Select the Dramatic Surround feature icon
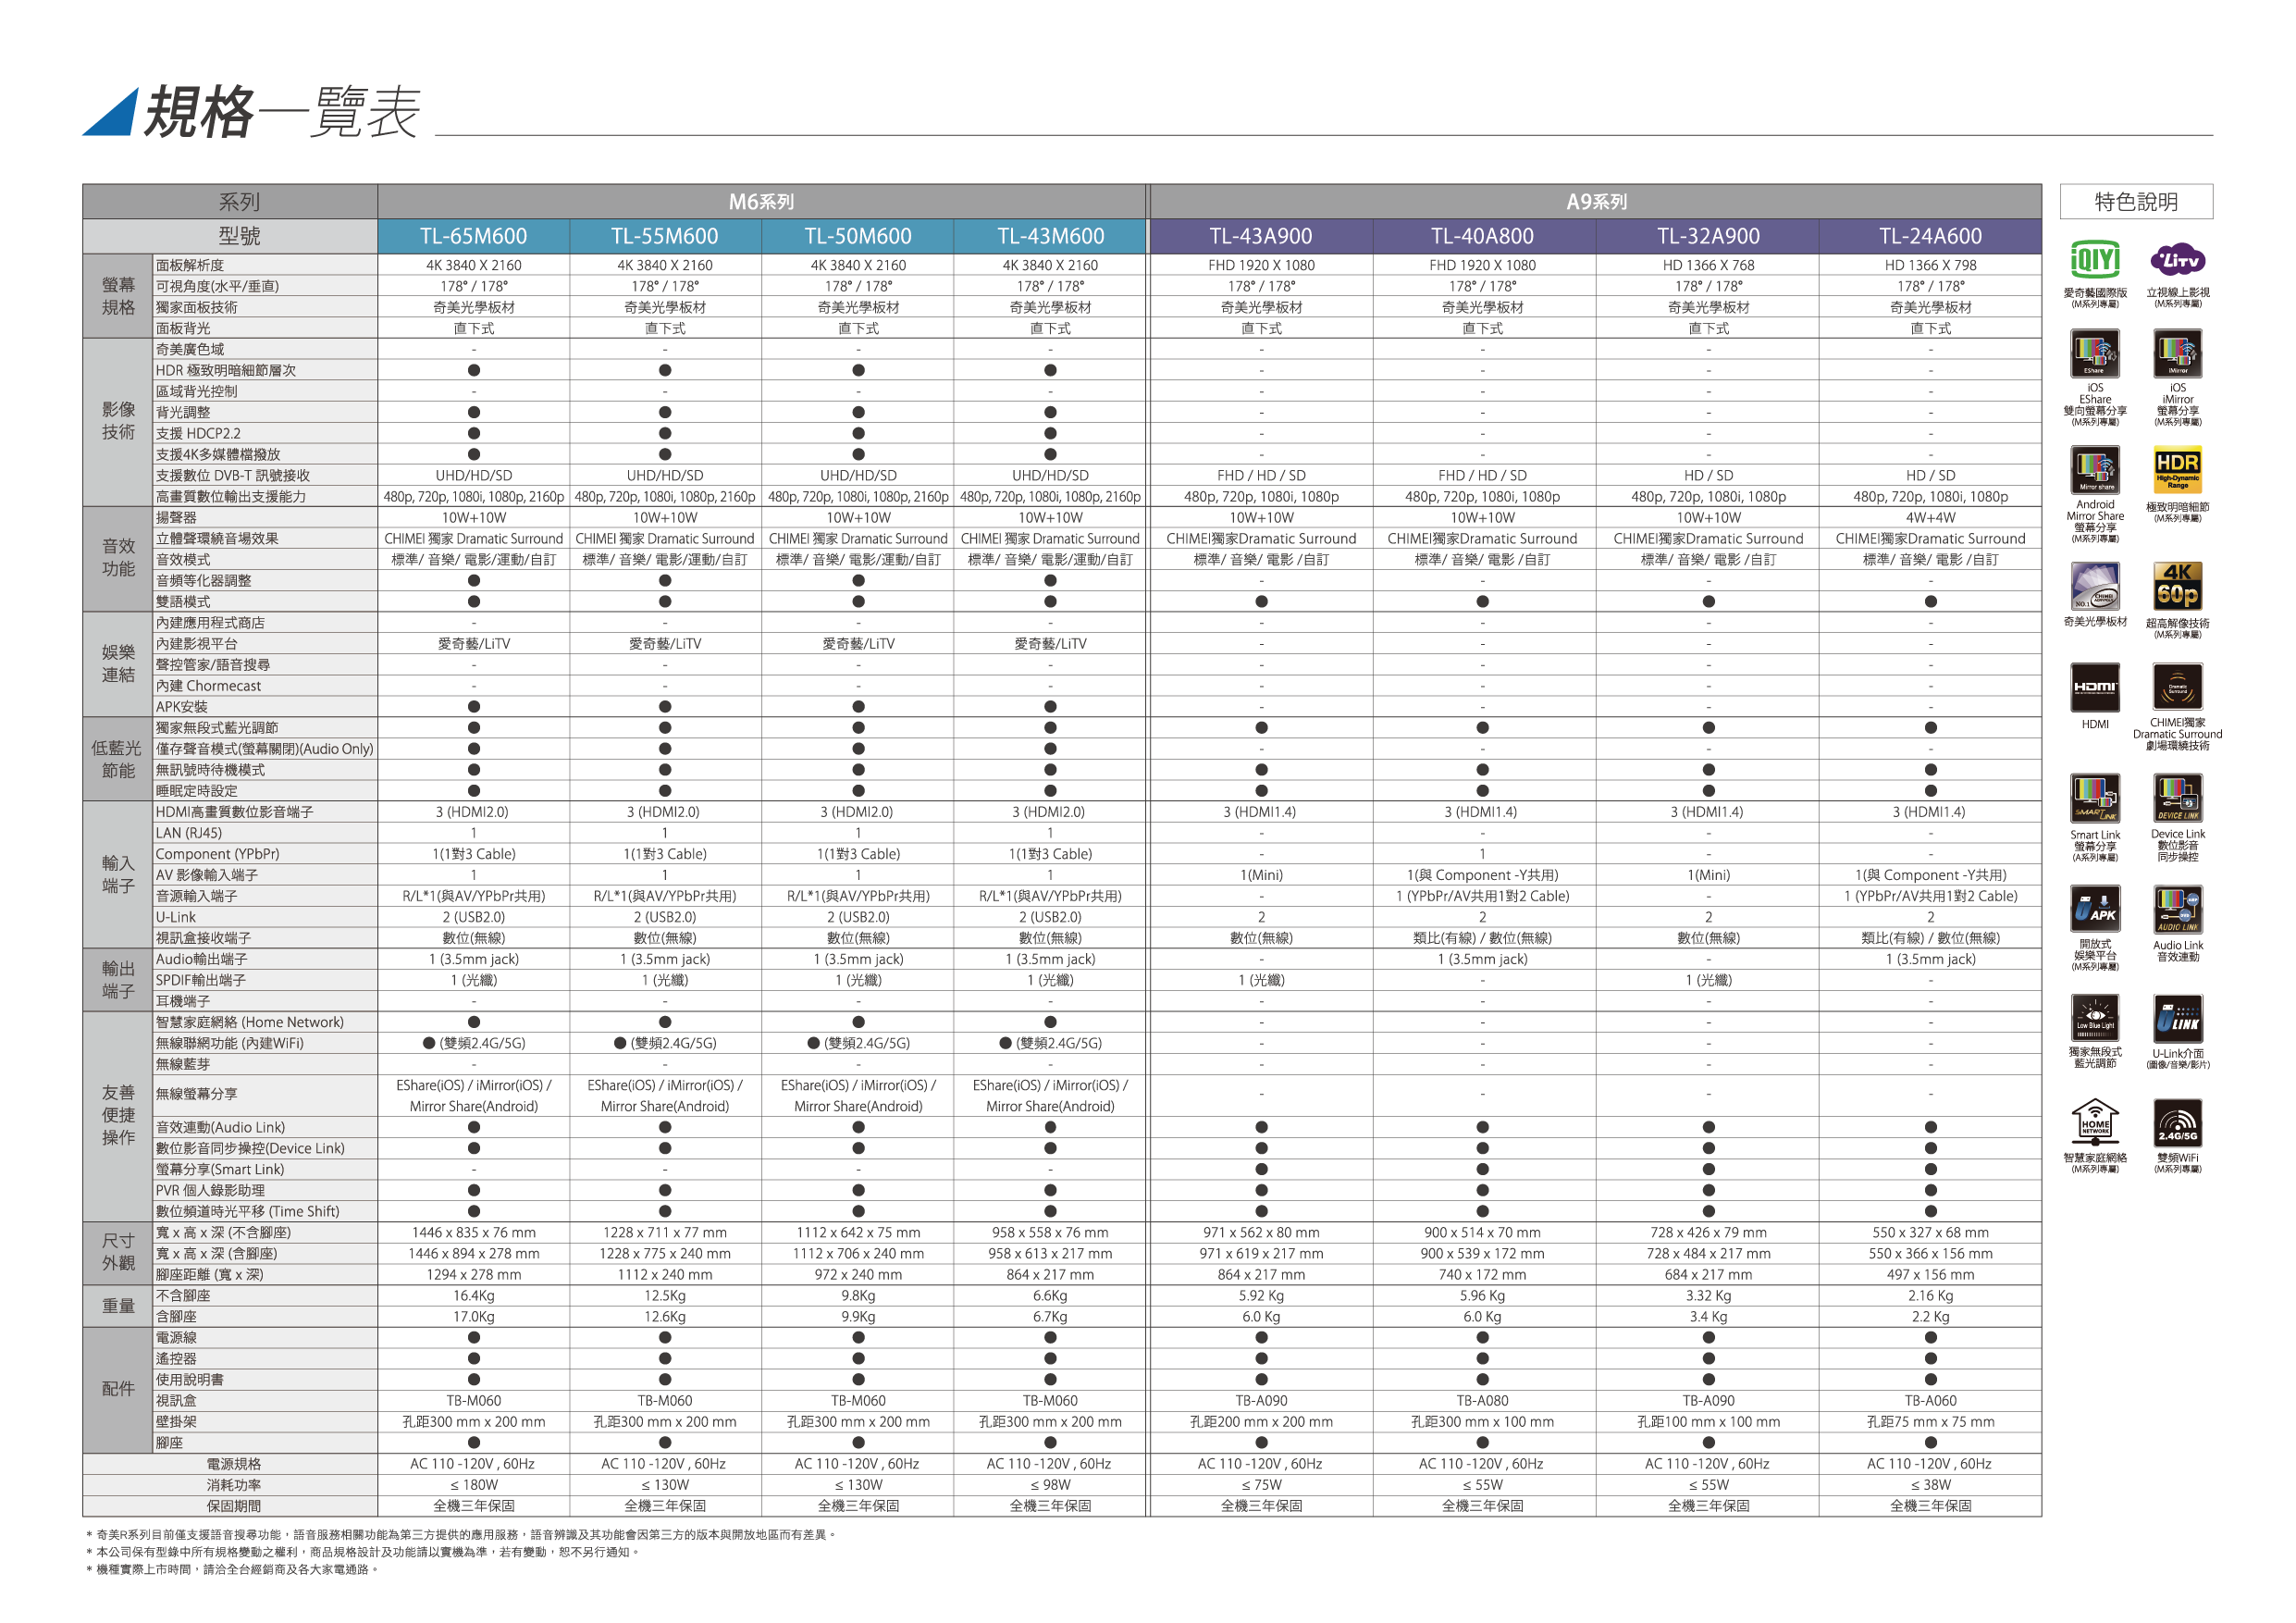Viewport: 2296px width, 1623px height. point(2177,688)
